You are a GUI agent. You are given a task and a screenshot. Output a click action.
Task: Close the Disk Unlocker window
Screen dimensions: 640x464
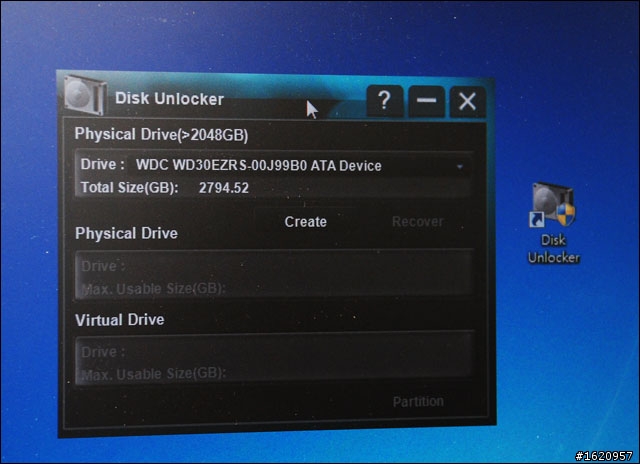coord(468,102)
